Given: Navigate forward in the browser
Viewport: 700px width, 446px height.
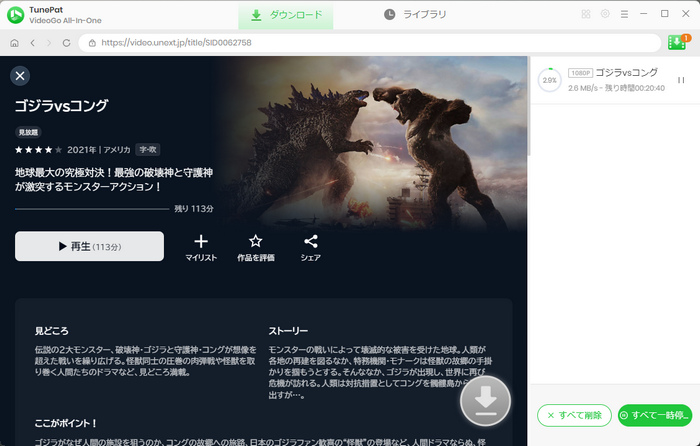Looking at the screenshot, I should pyautogui.click(x=49, y=43).
